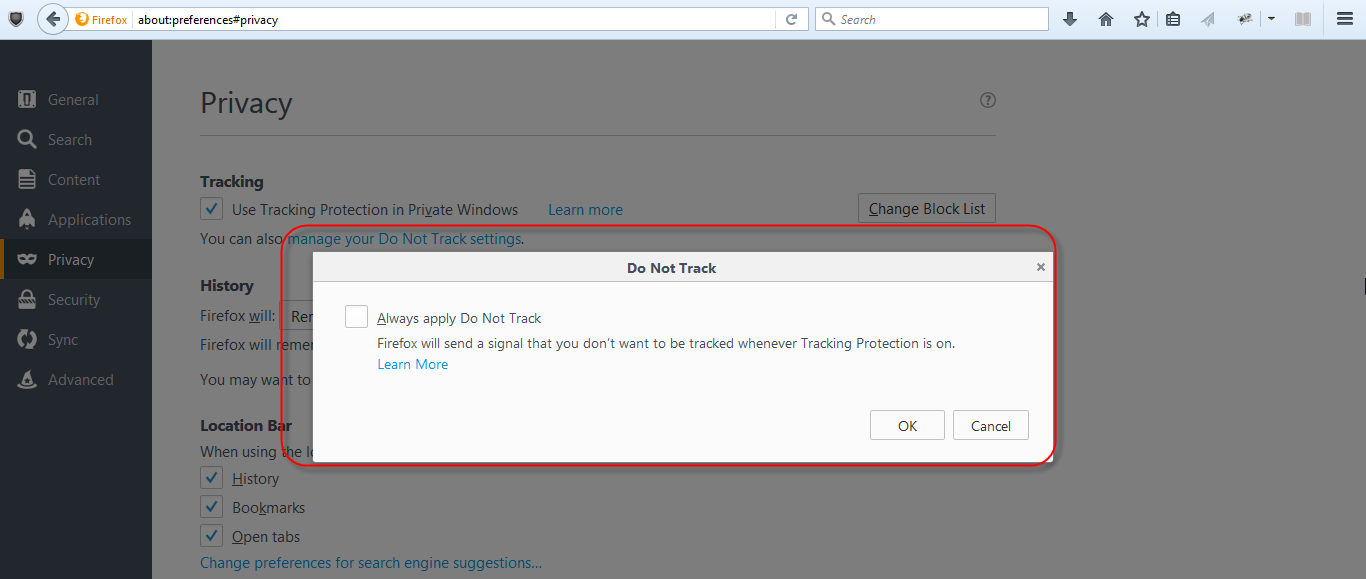Enable Always apply Do Not Track
The width and height of the screenshot is (1366, 579).
click(355, 315)
